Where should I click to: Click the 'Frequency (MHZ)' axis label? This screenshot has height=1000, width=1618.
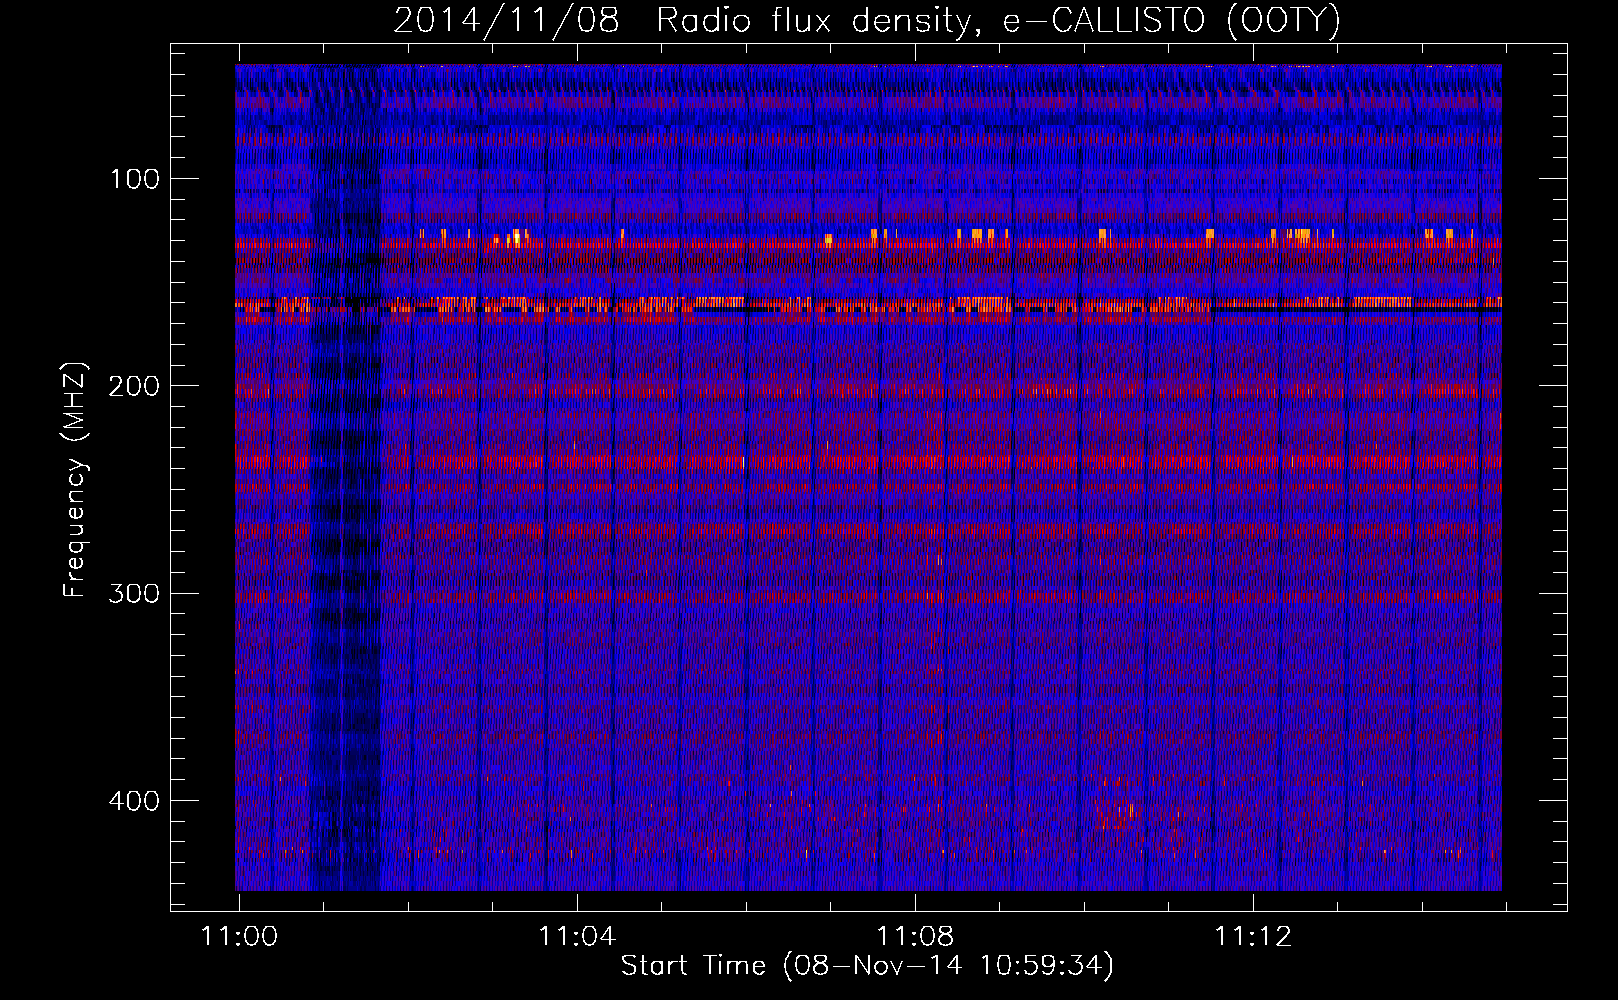point(75,480)
